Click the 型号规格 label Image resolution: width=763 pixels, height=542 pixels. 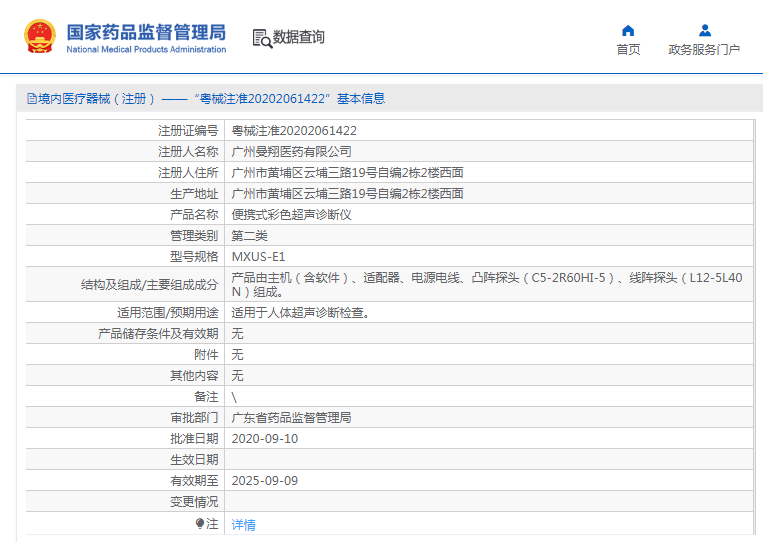194,257
